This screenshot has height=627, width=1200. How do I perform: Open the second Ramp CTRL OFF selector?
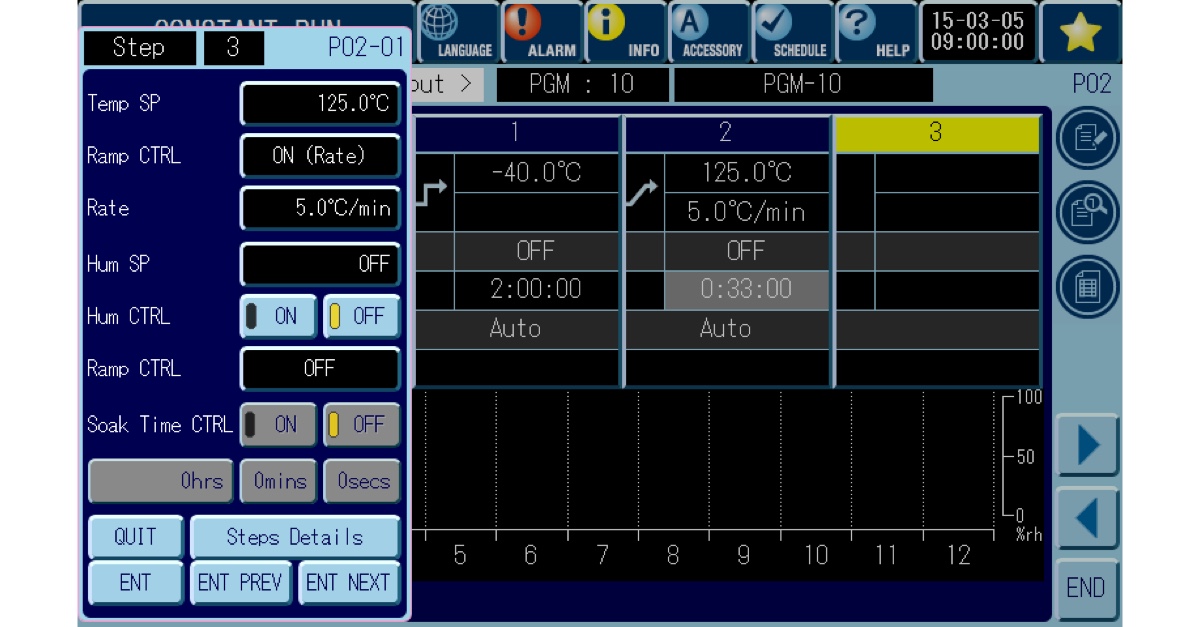coord(320,368)
